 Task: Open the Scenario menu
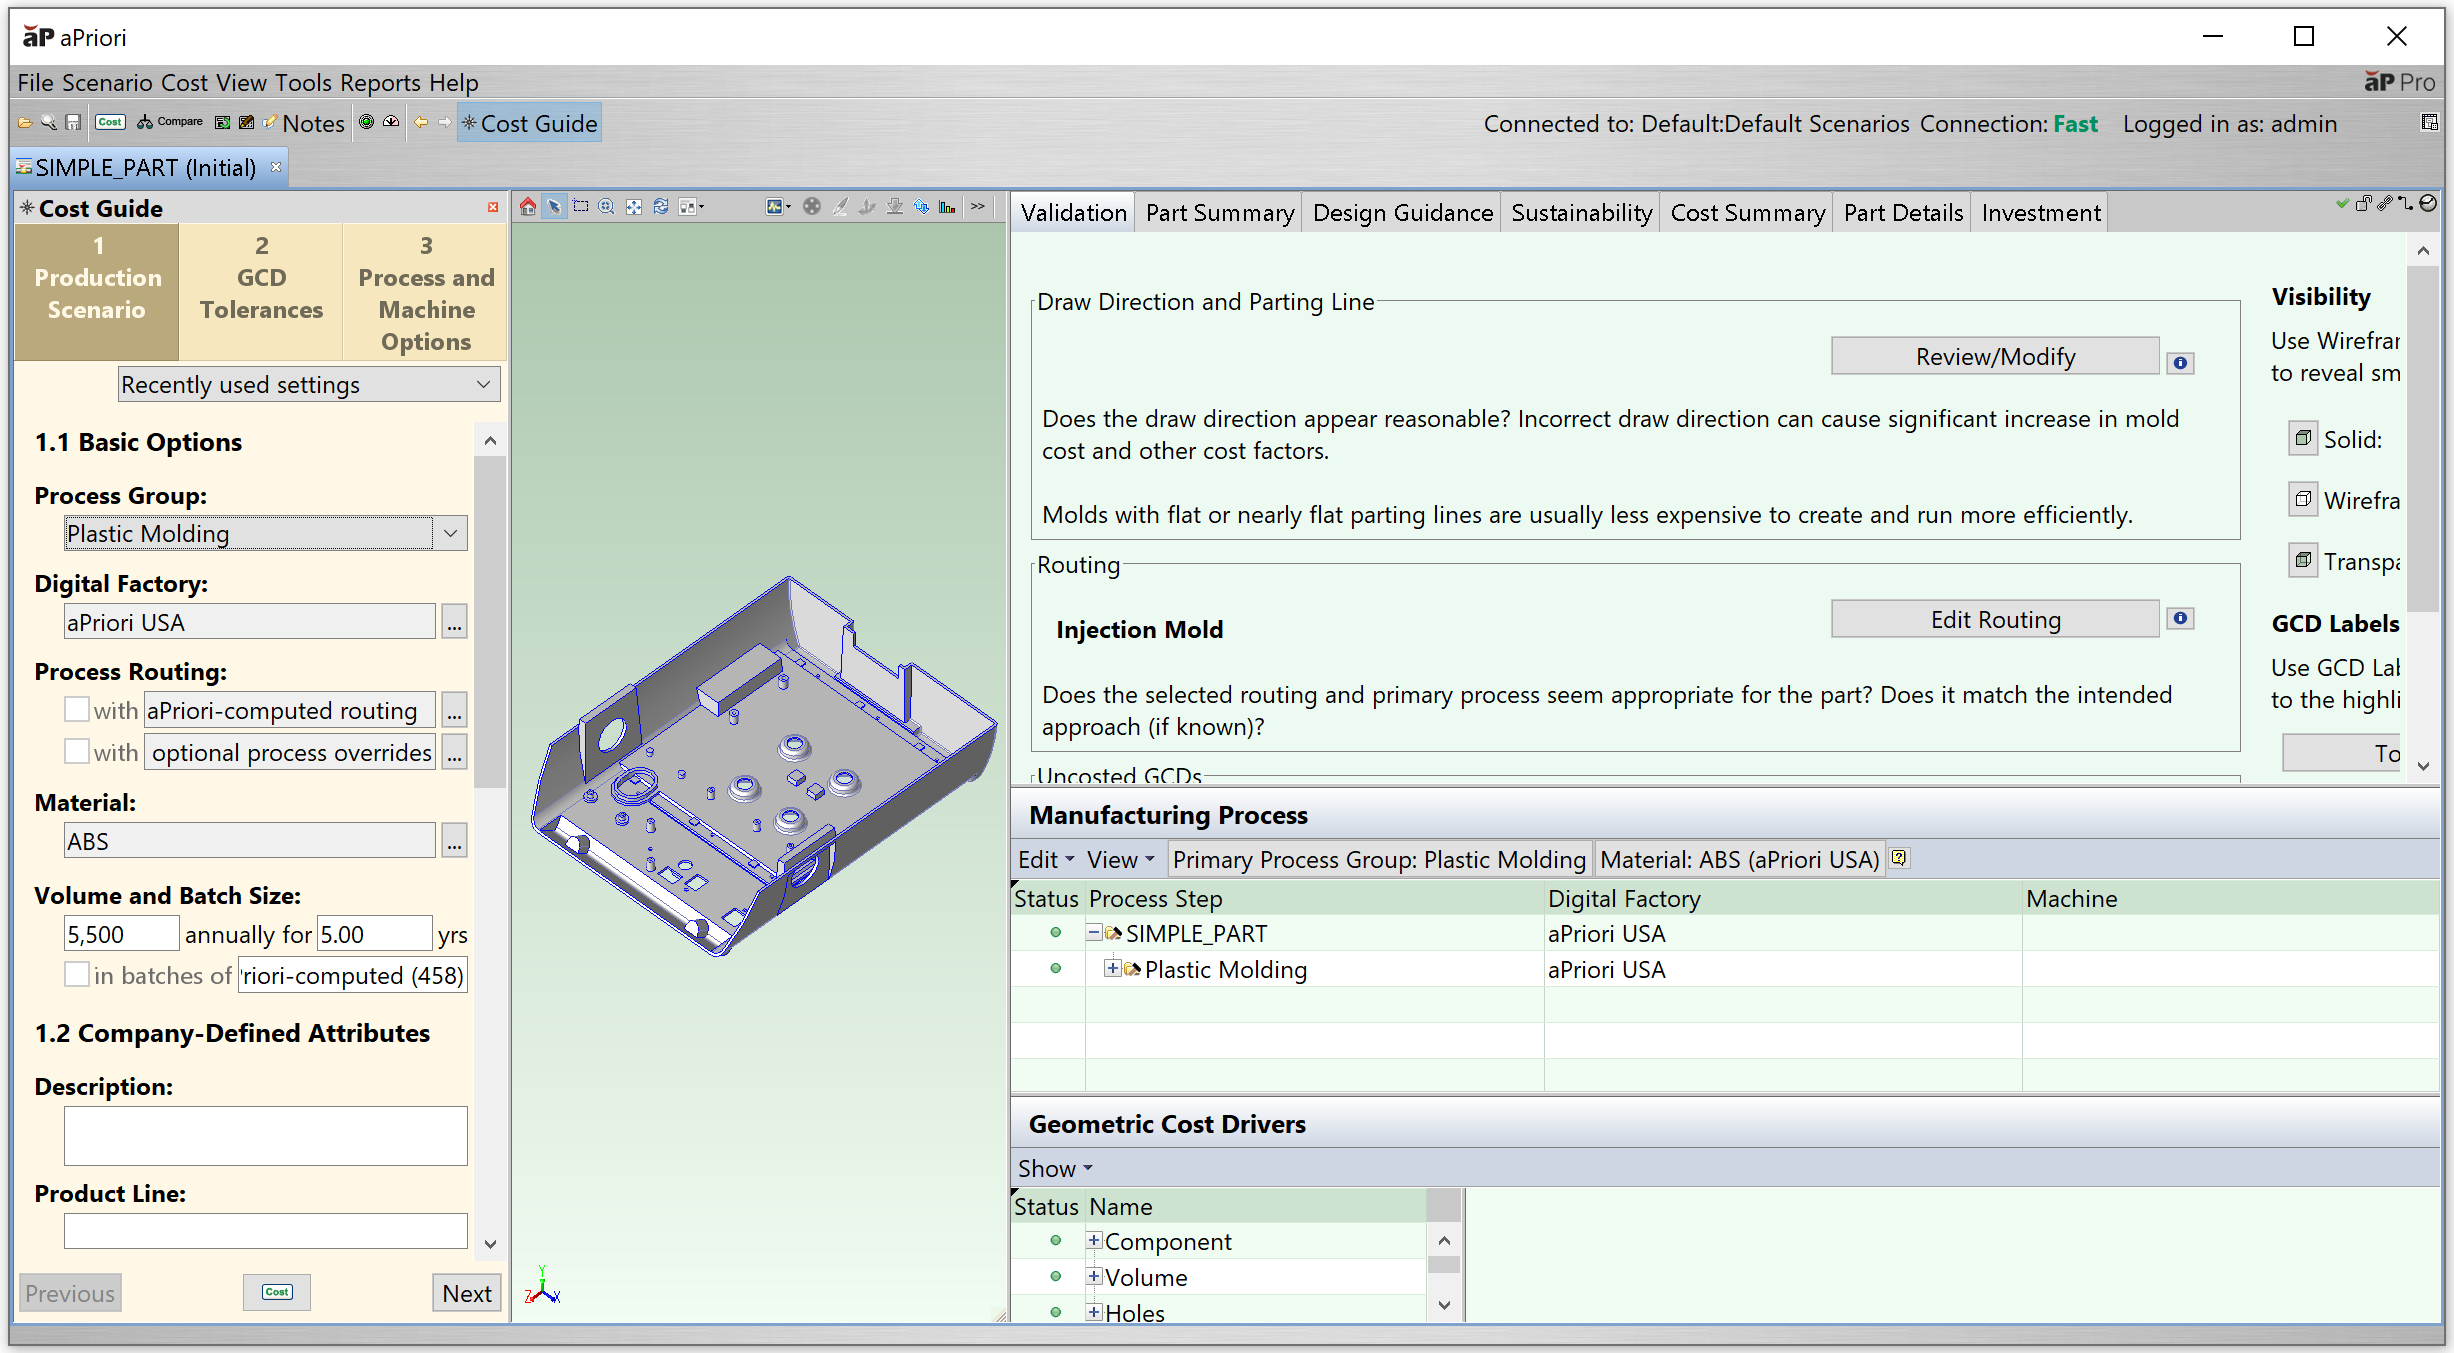coord(107,82)
